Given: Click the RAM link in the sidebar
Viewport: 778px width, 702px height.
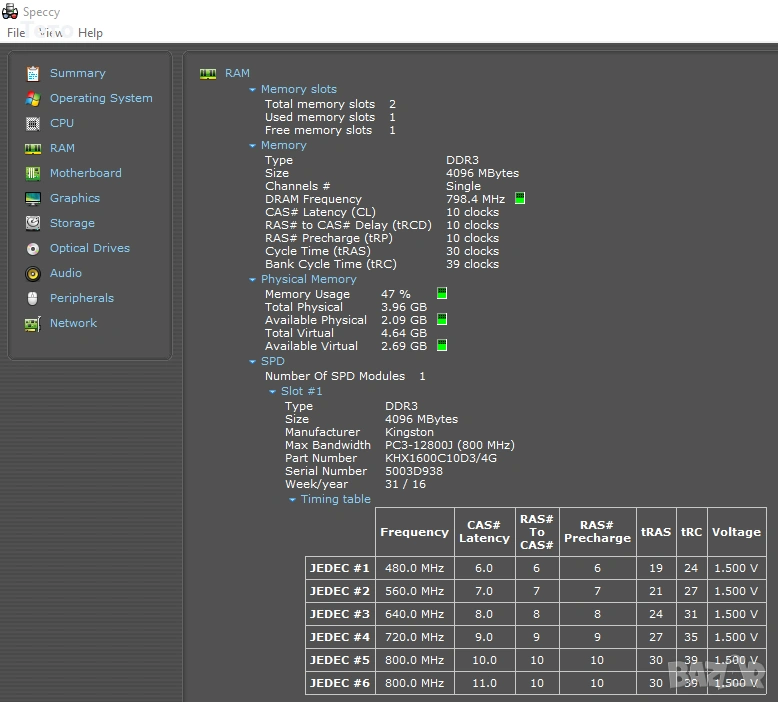Looking at the screenshot, I should tap(62, 148).
